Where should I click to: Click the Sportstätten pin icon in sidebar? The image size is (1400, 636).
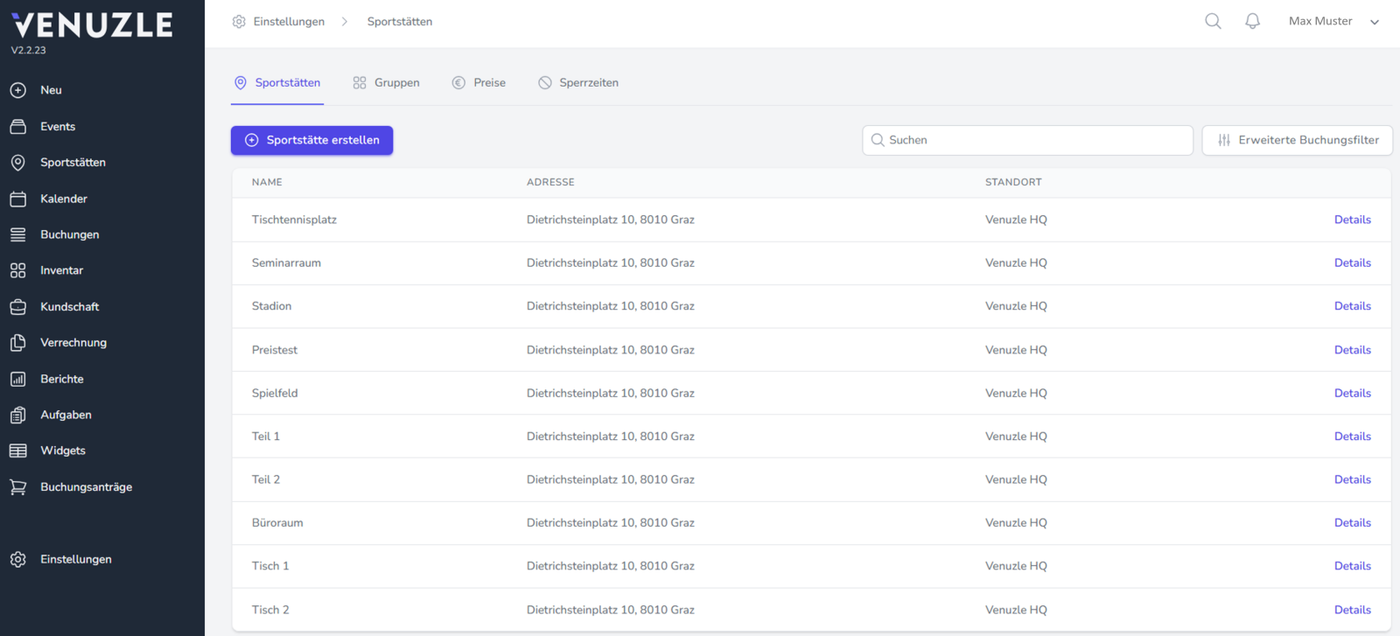[18, 163]
